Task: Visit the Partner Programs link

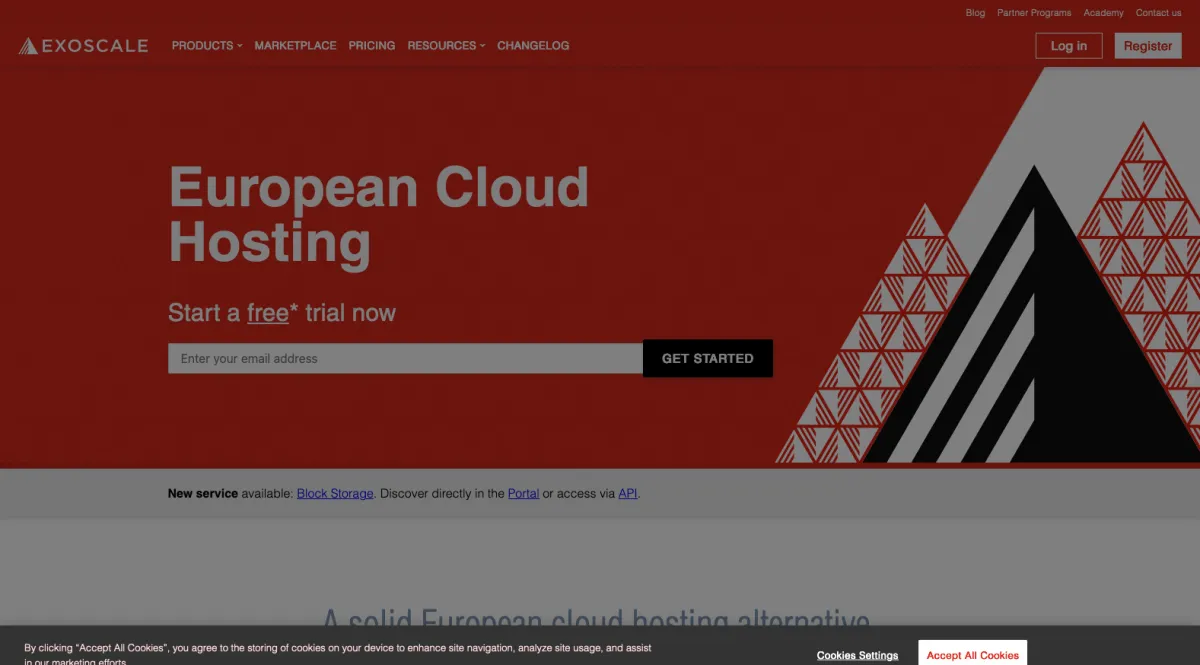Action: click(1034, 13)
